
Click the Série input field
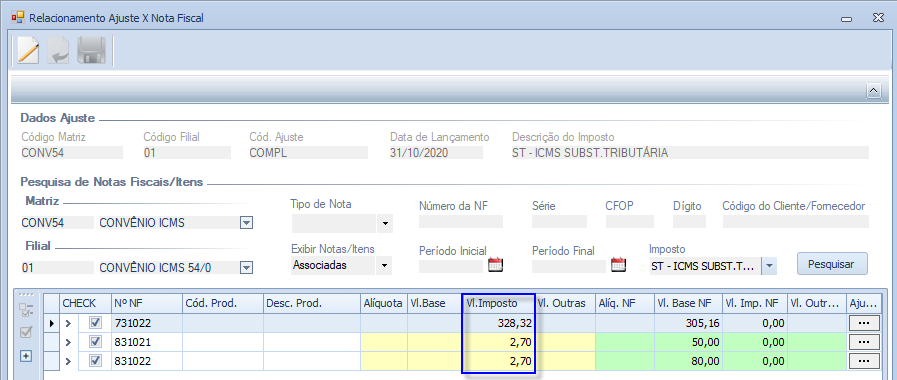tap(559, 221)
